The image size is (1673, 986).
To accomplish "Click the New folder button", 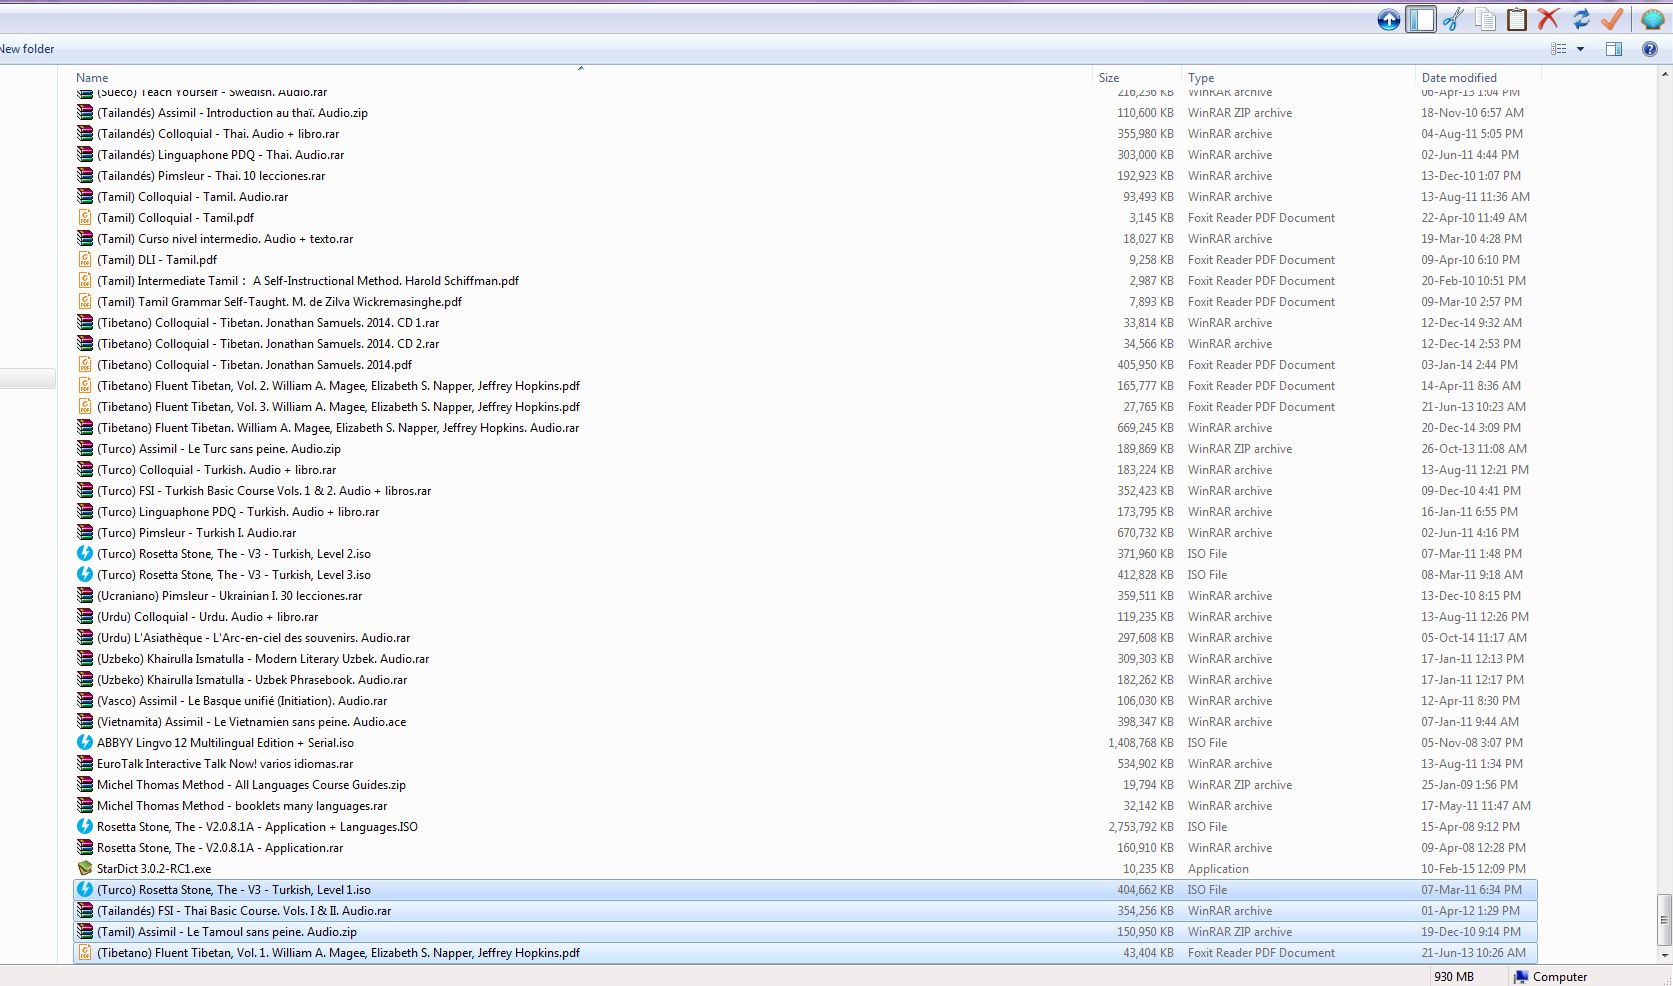I will pos(27,49).
